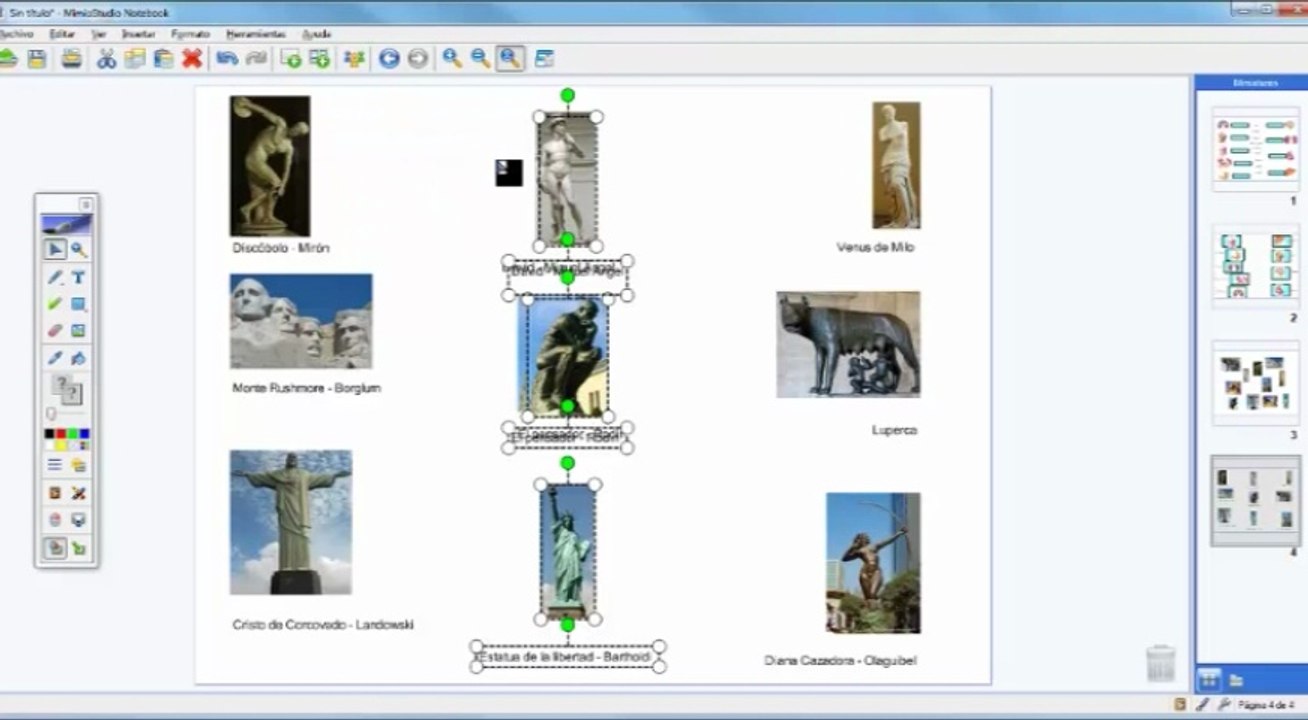Click the green-and-orange icon before the page arrows
The image size is (1308, 720).
click(x=354, y=59)
